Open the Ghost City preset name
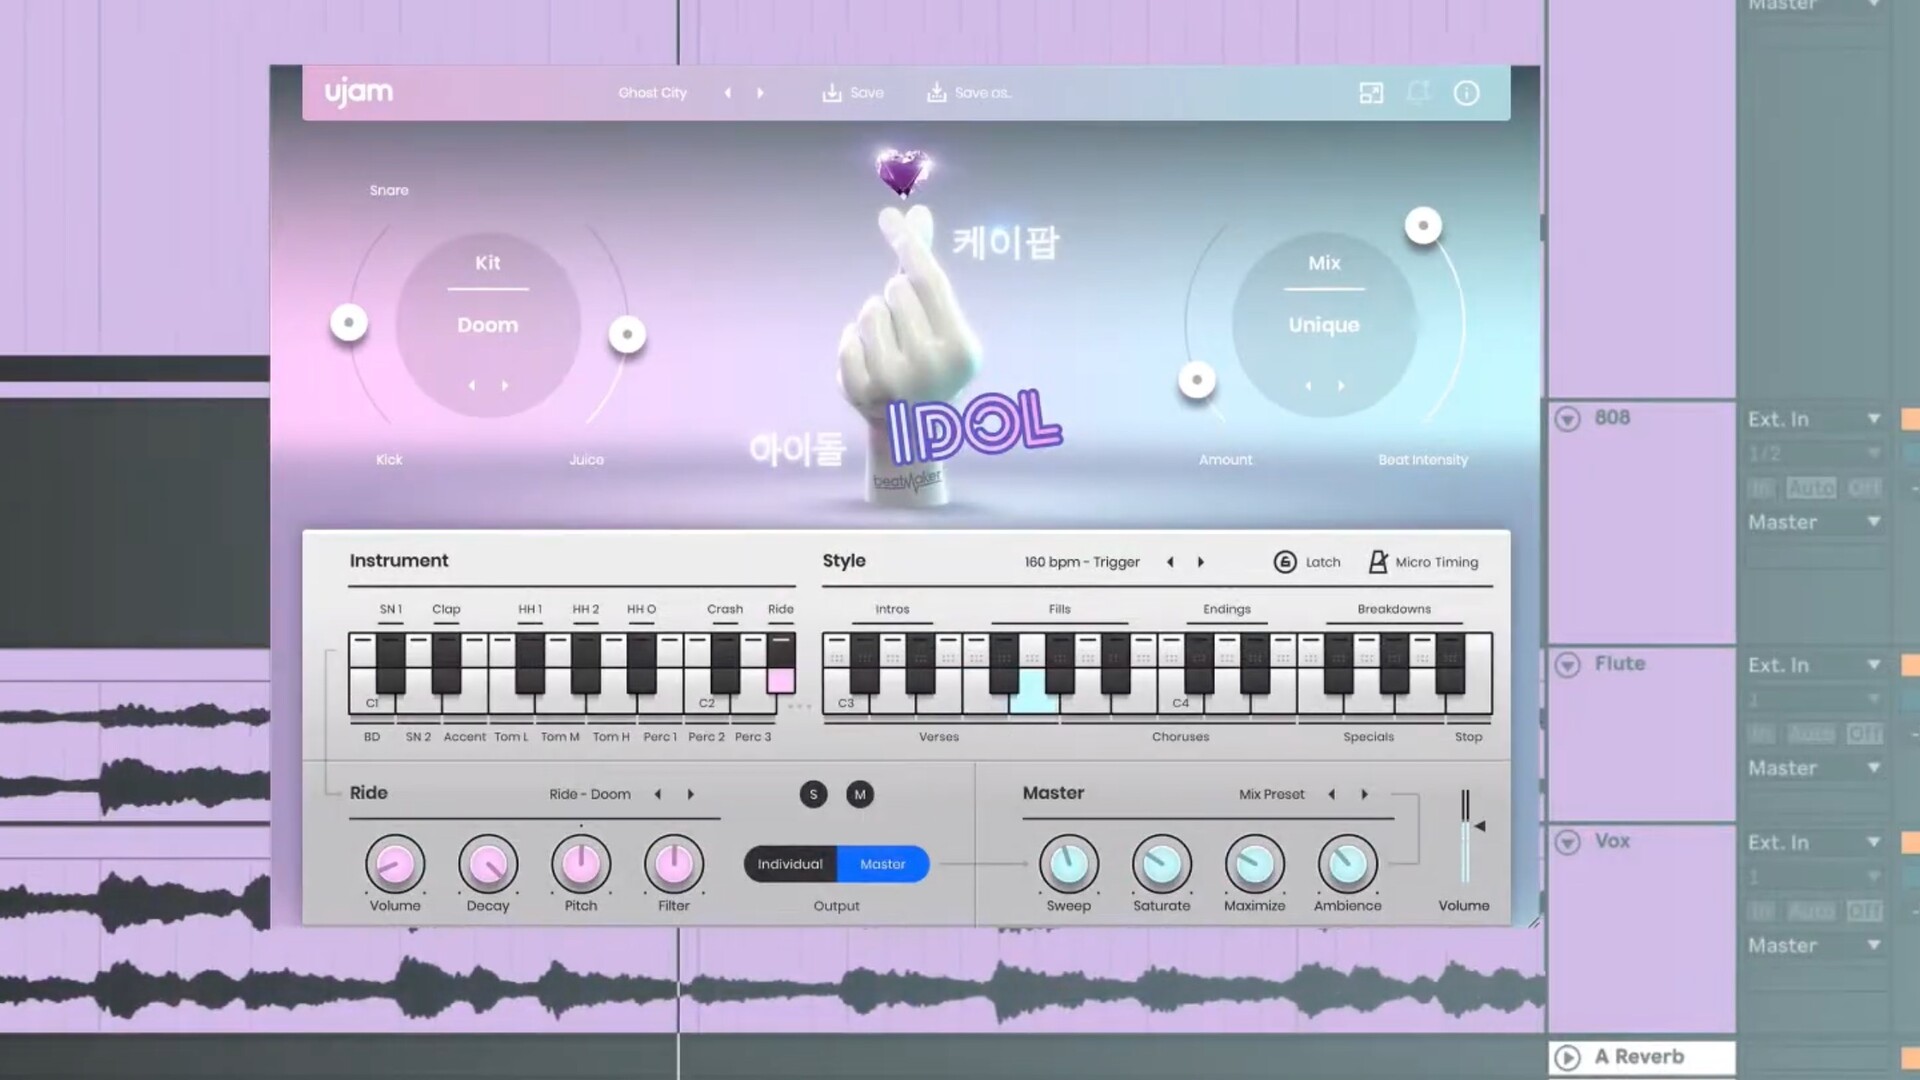The width and height of the screenshot is (1920, 1080). pyautogui.click(x=652, y=93)
